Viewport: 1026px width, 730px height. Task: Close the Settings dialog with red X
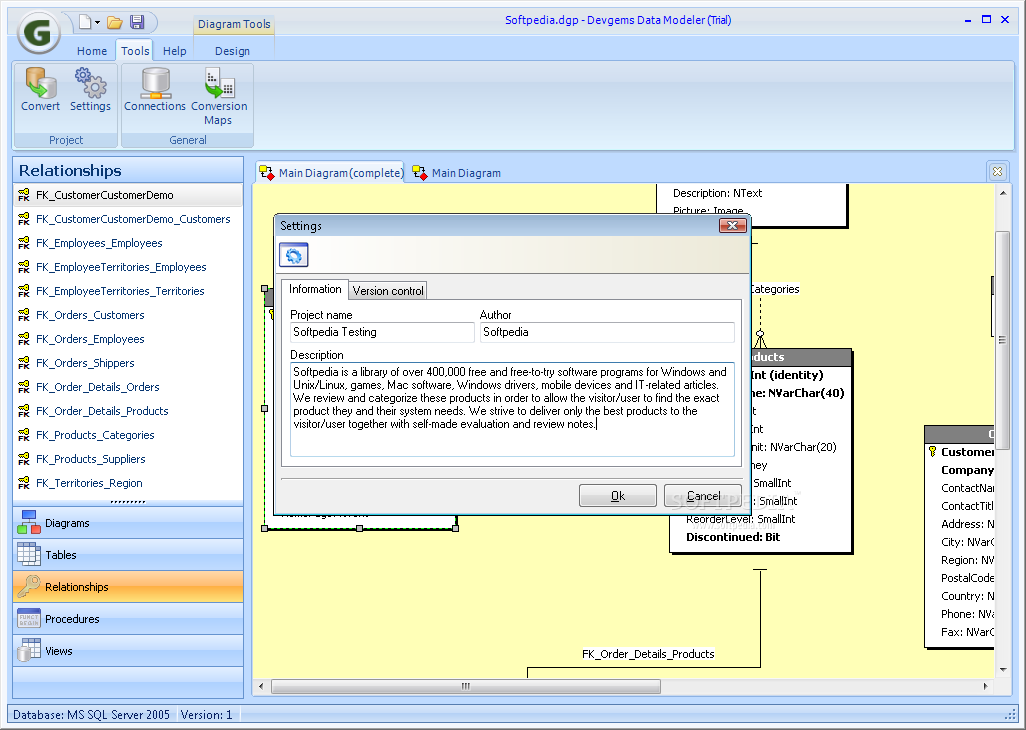[732, 226]
